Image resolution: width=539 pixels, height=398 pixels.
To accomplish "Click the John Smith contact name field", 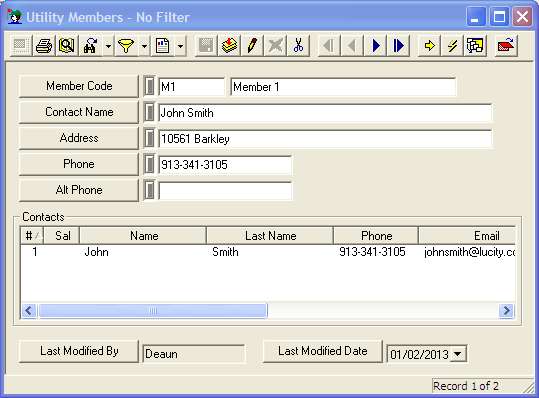I will click(325, 113).
